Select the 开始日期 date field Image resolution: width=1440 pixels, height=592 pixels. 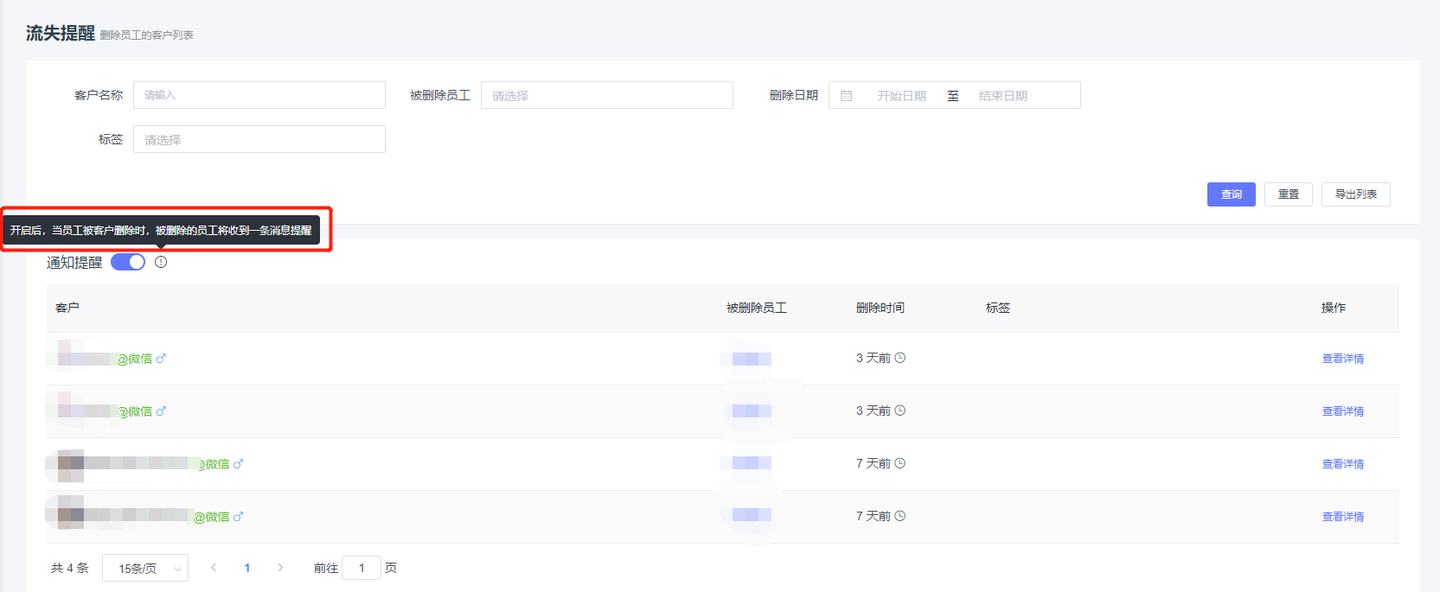[901, 96]
